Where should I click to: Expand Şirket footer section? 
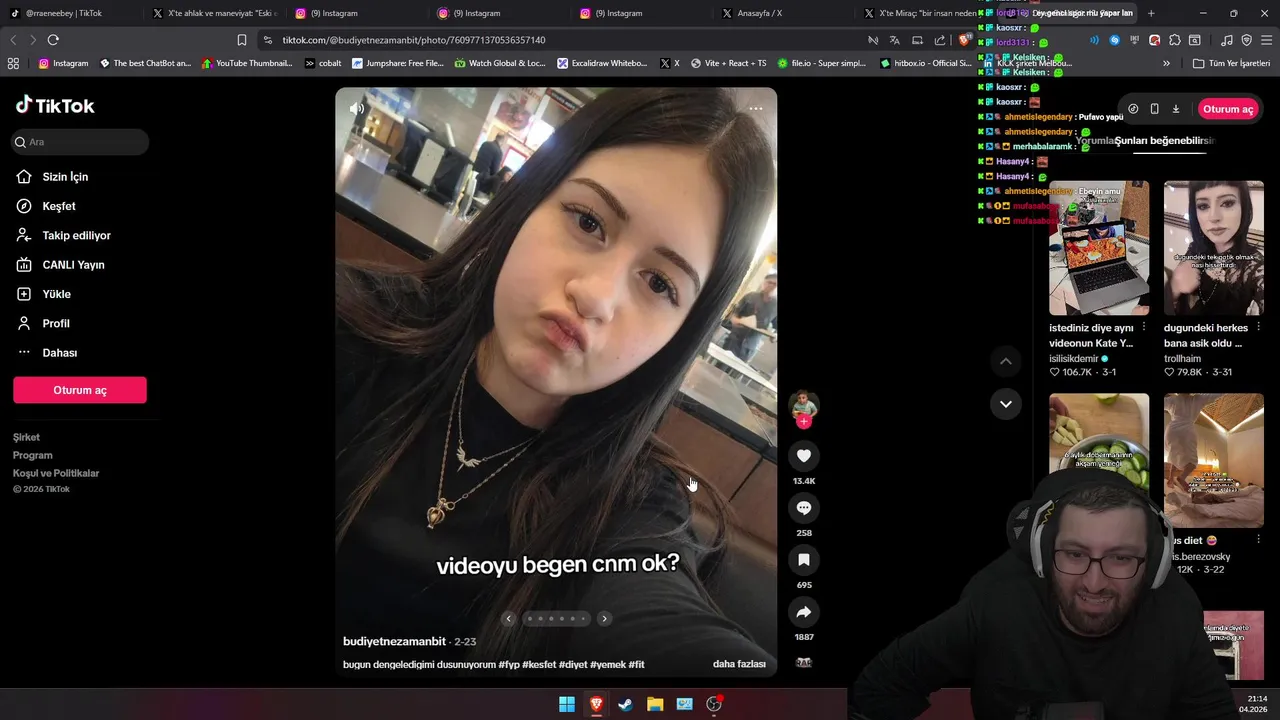point(27,437)
